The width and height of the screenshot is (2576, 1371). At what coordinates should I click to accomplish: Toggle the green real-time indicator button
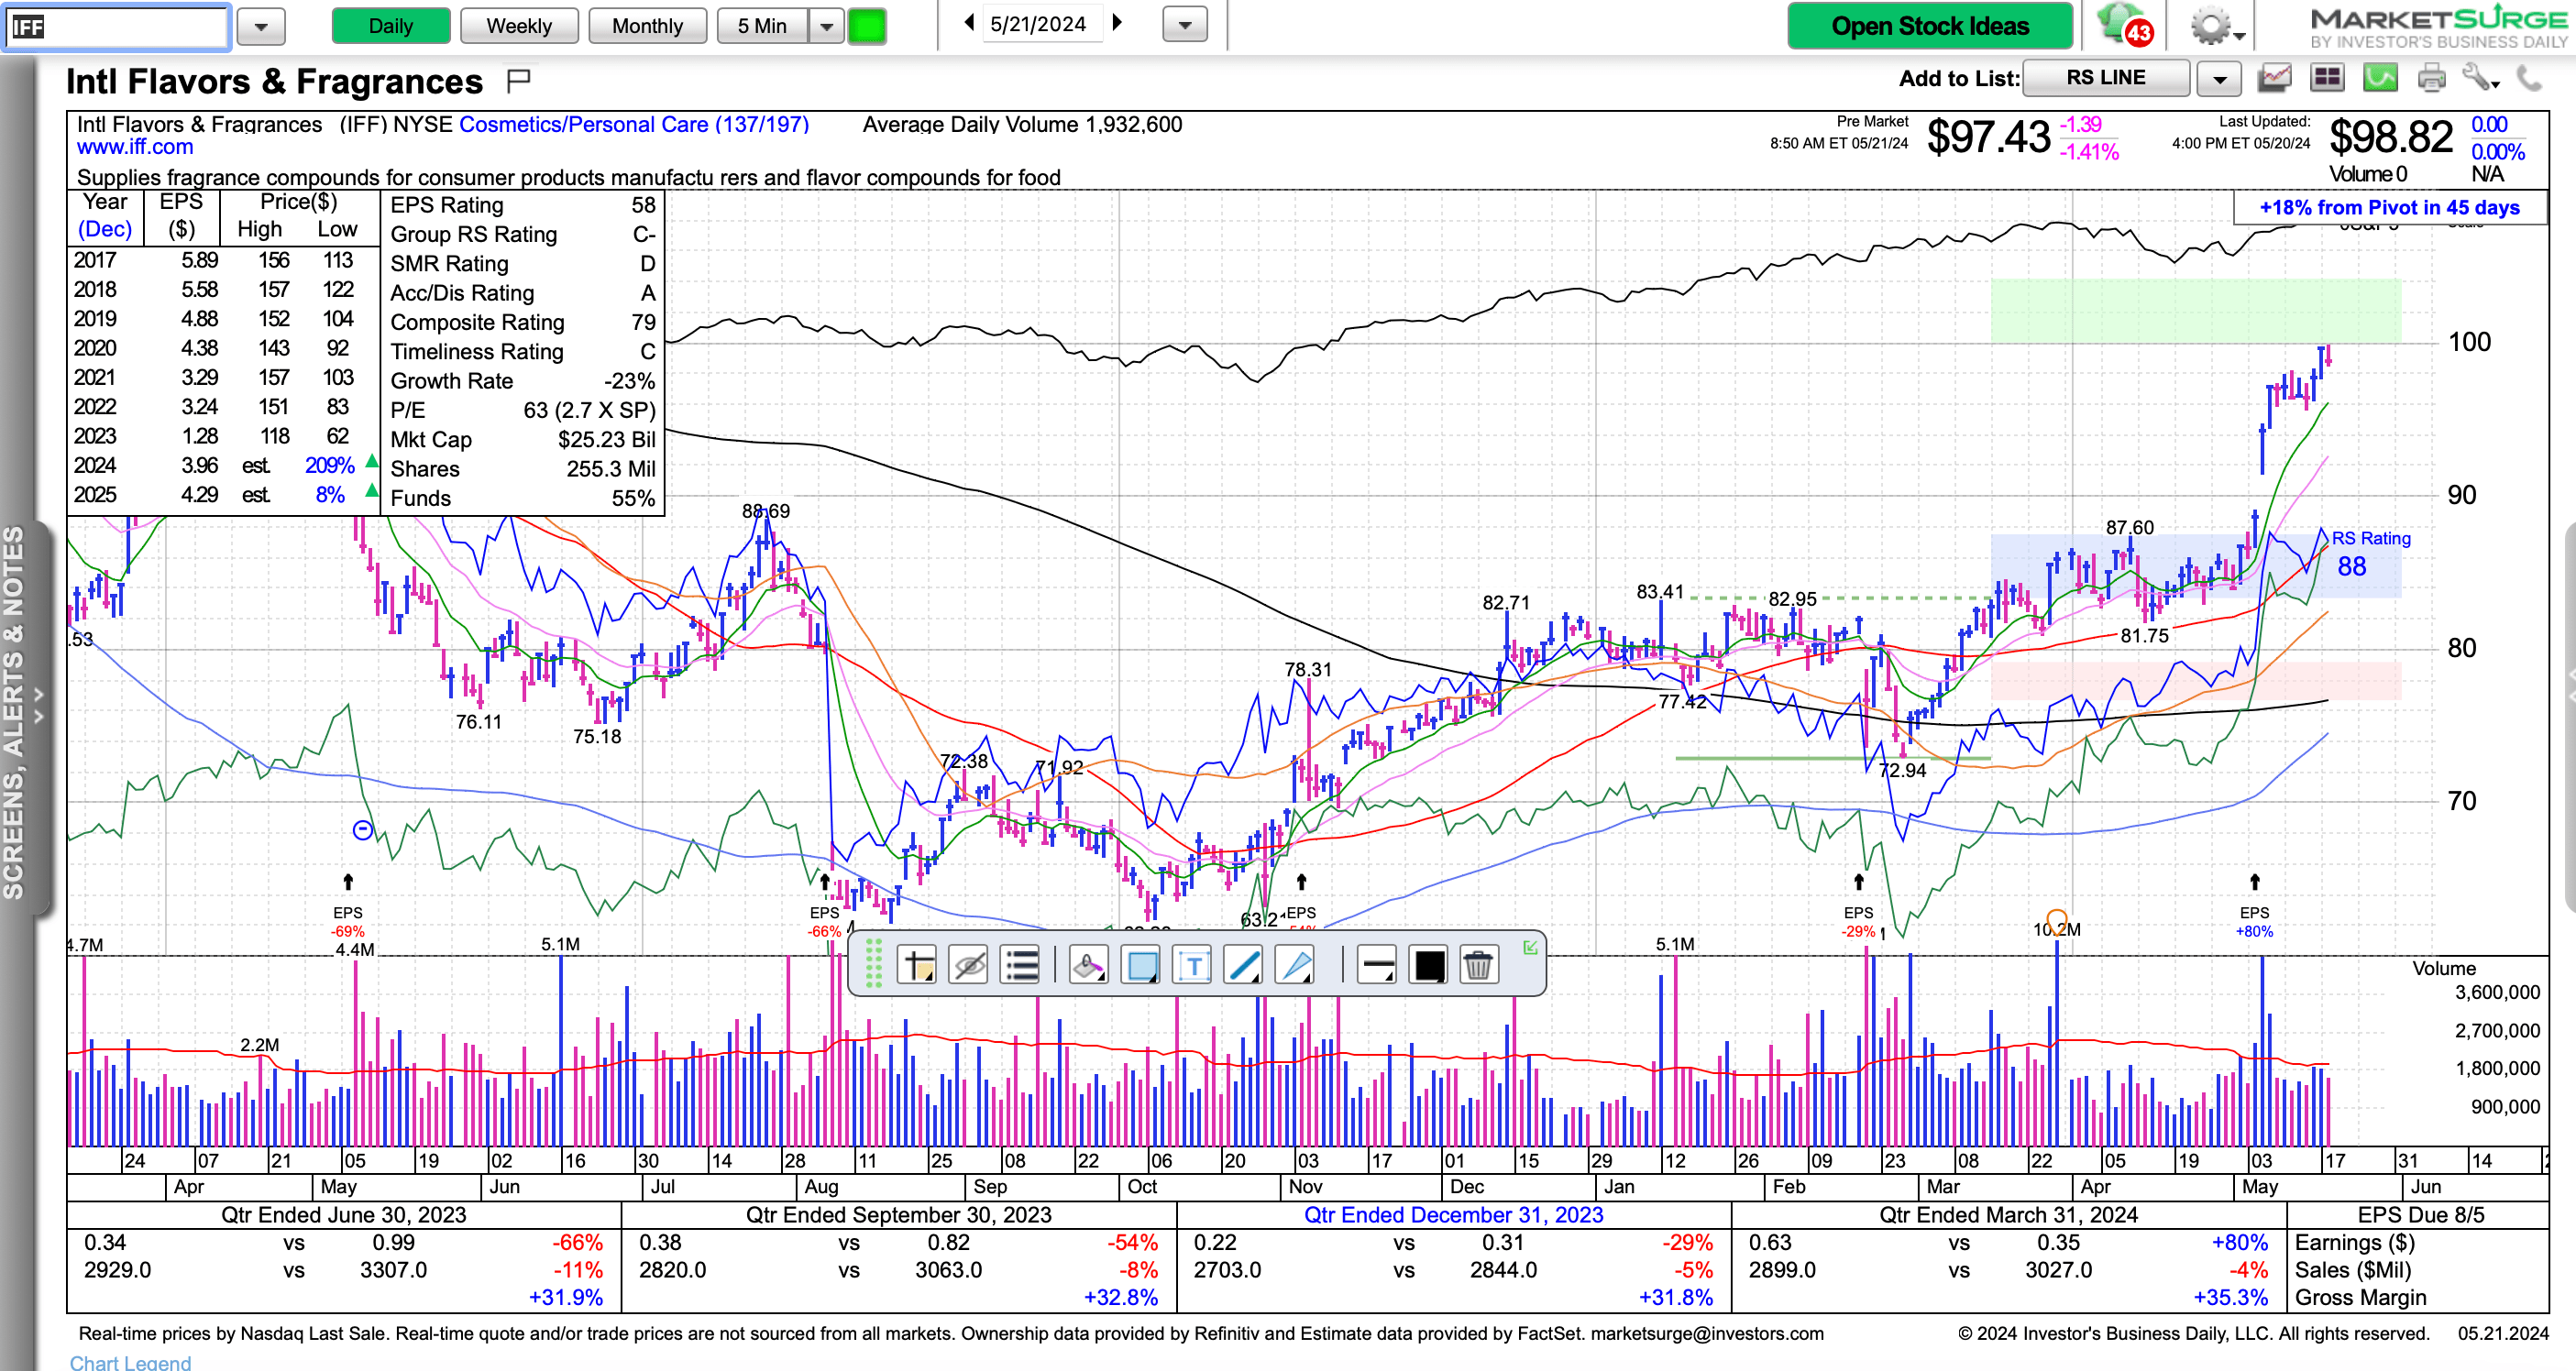click(866, 26)
